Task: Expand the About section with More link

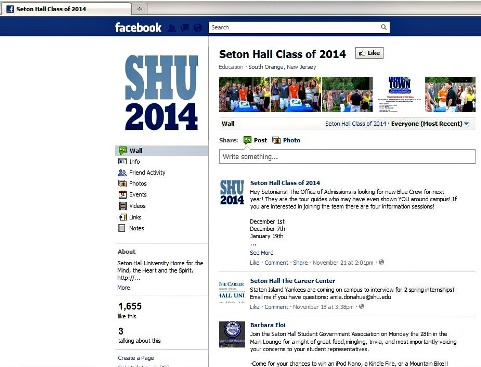Action: pyautogui.click(x=124, y=287)
